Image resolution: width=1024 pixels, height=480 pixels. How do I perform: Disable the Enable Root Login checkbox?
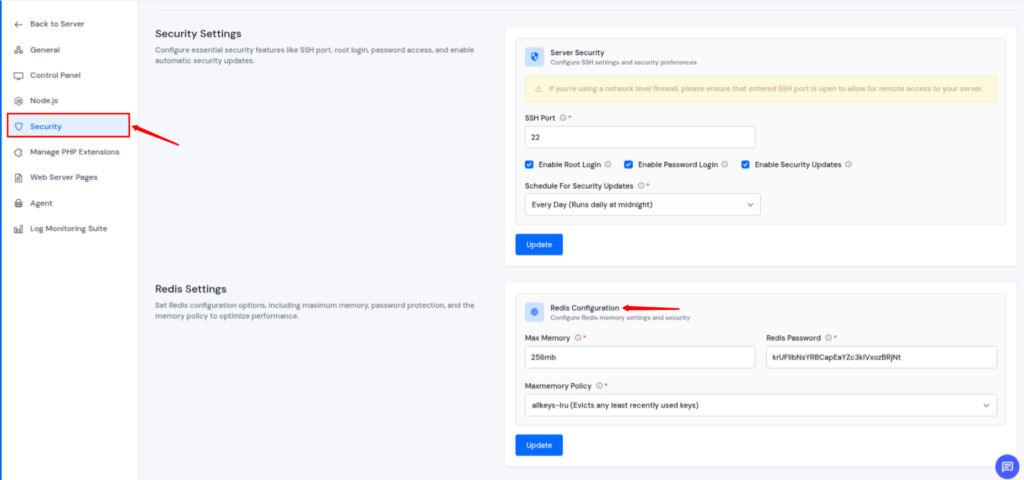tap(529, 164)
